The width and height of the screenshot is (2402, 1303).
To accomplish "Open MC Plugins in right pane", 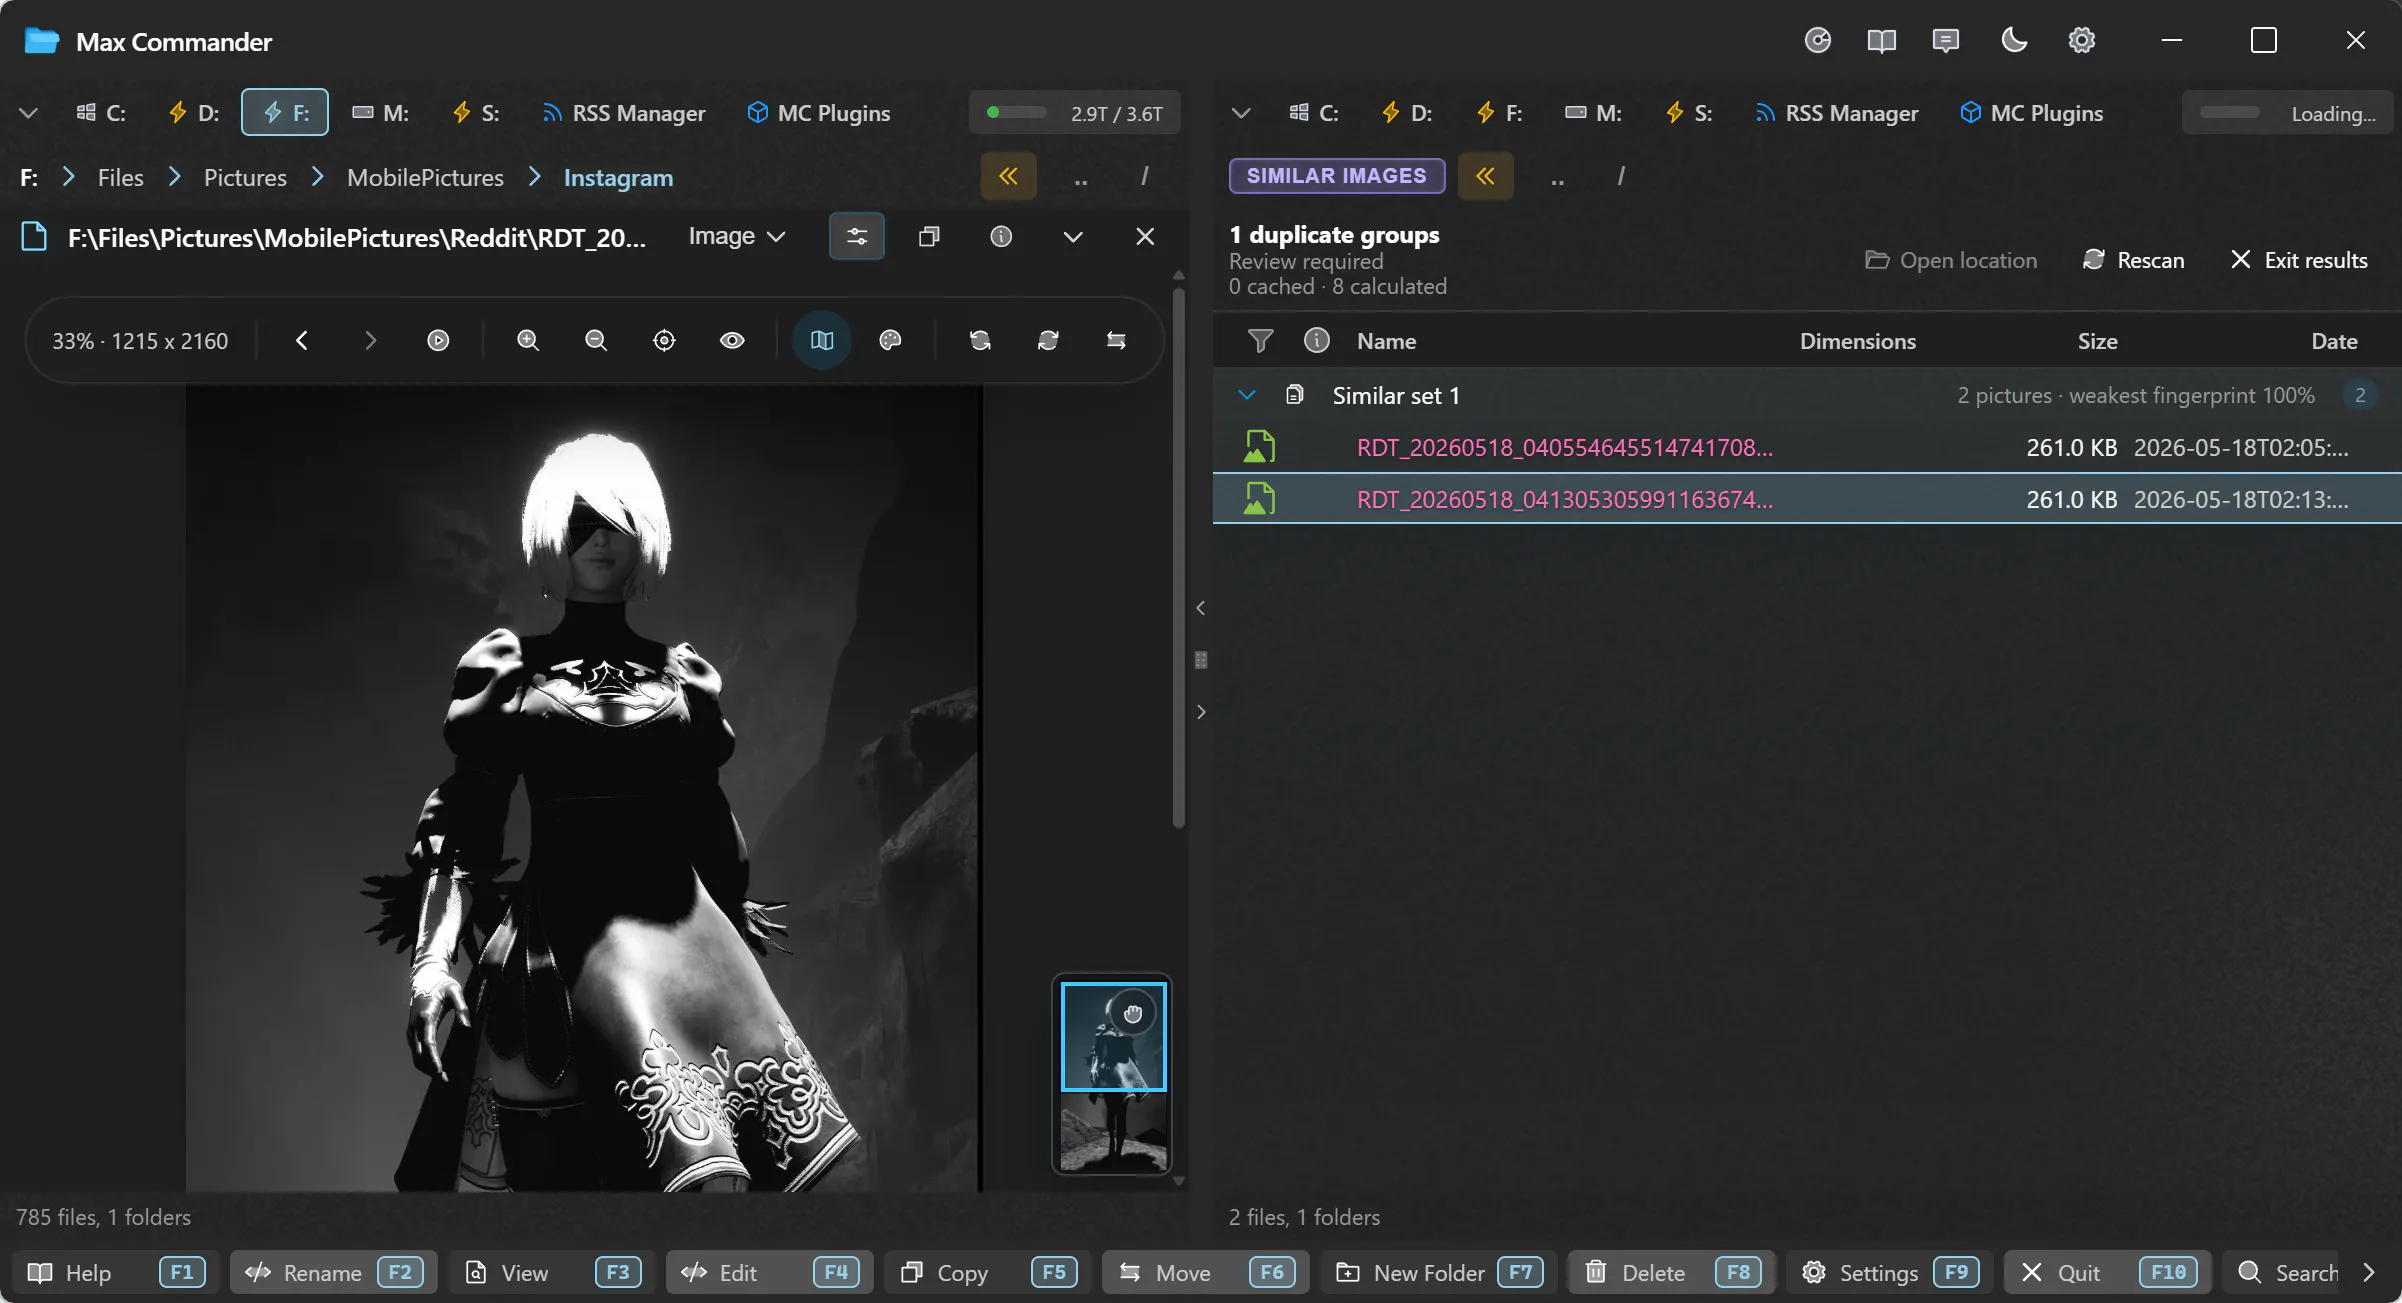I will (x=2032, y=113).
